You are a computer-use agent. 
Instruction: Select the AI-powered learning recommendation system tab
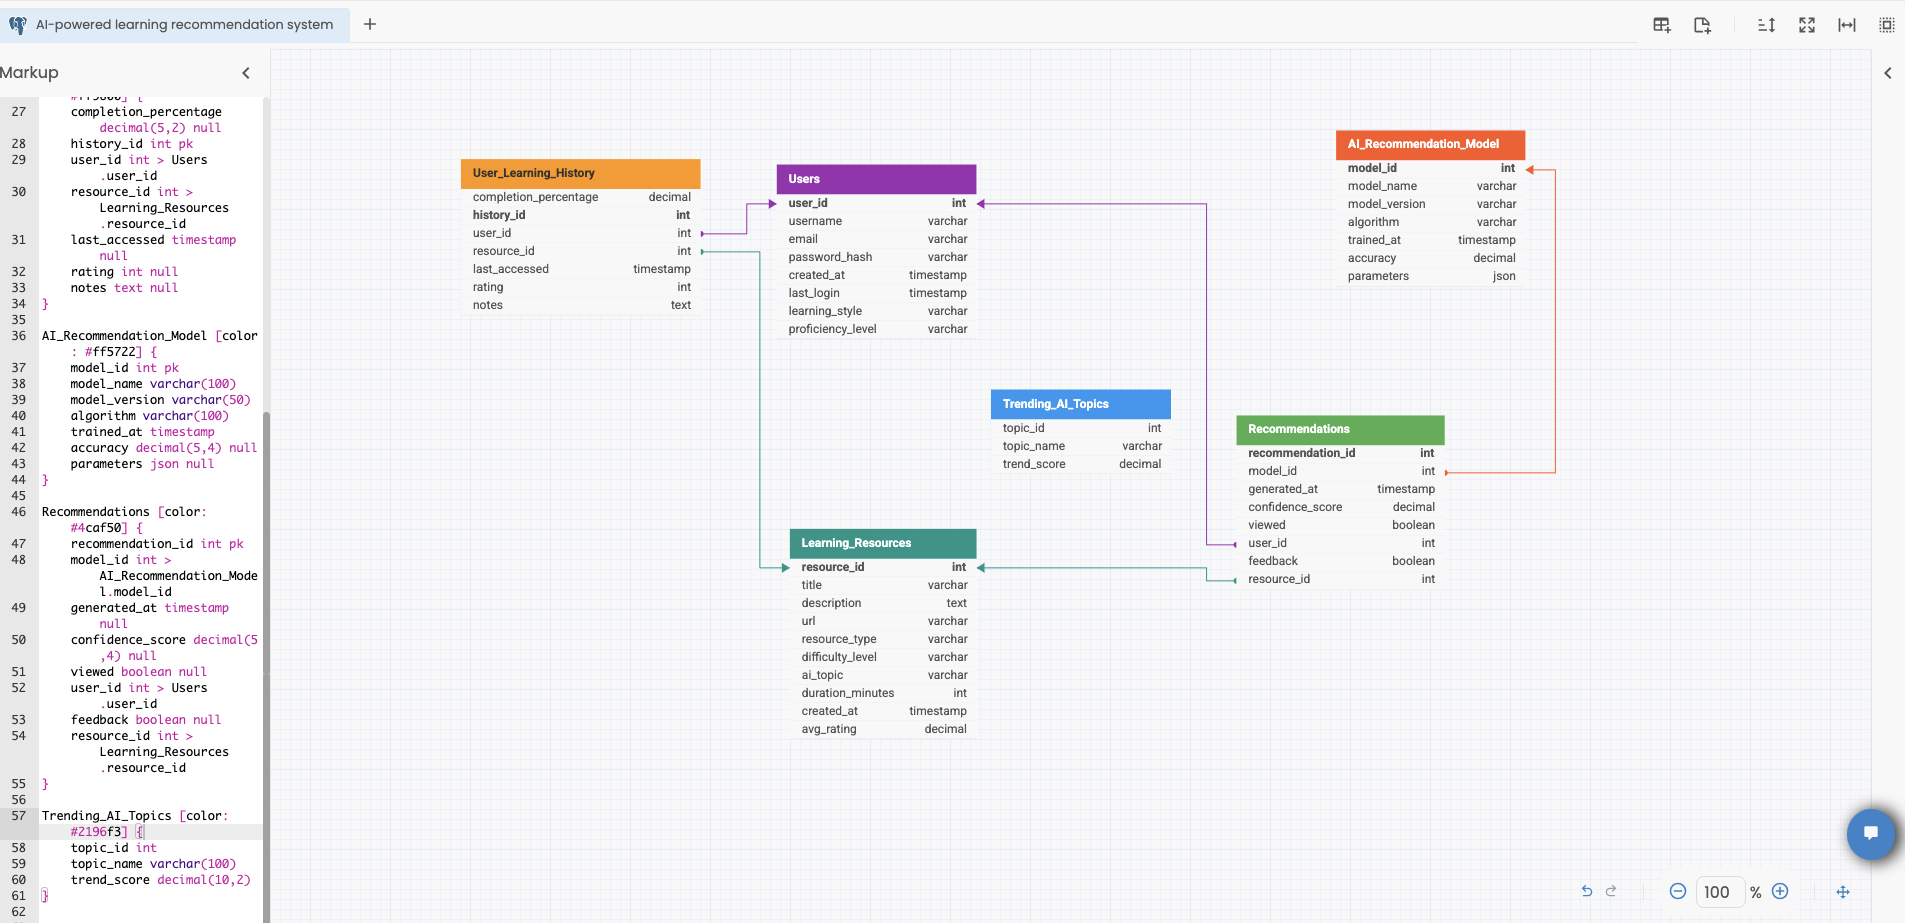[173, 24]
